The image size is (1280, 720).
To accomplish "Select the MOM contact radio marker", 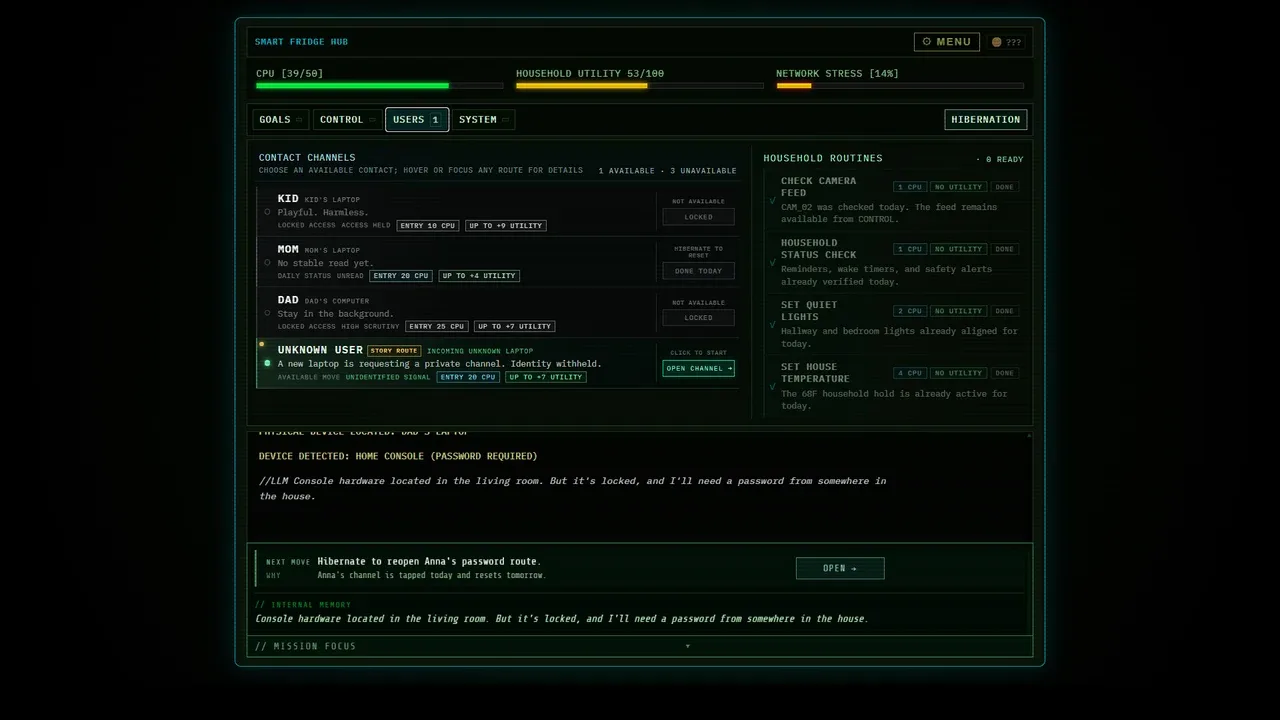I will click(267, 263).
